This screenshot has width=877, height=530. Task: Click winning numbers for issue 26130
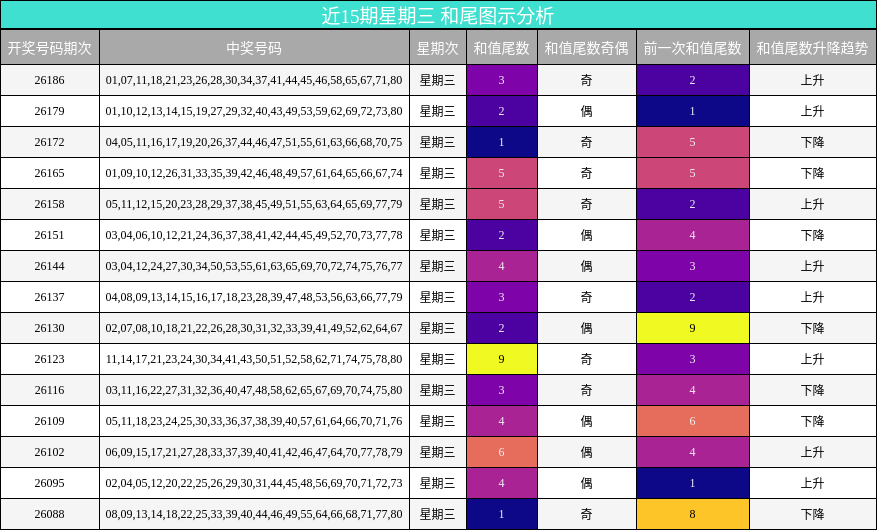254,328
